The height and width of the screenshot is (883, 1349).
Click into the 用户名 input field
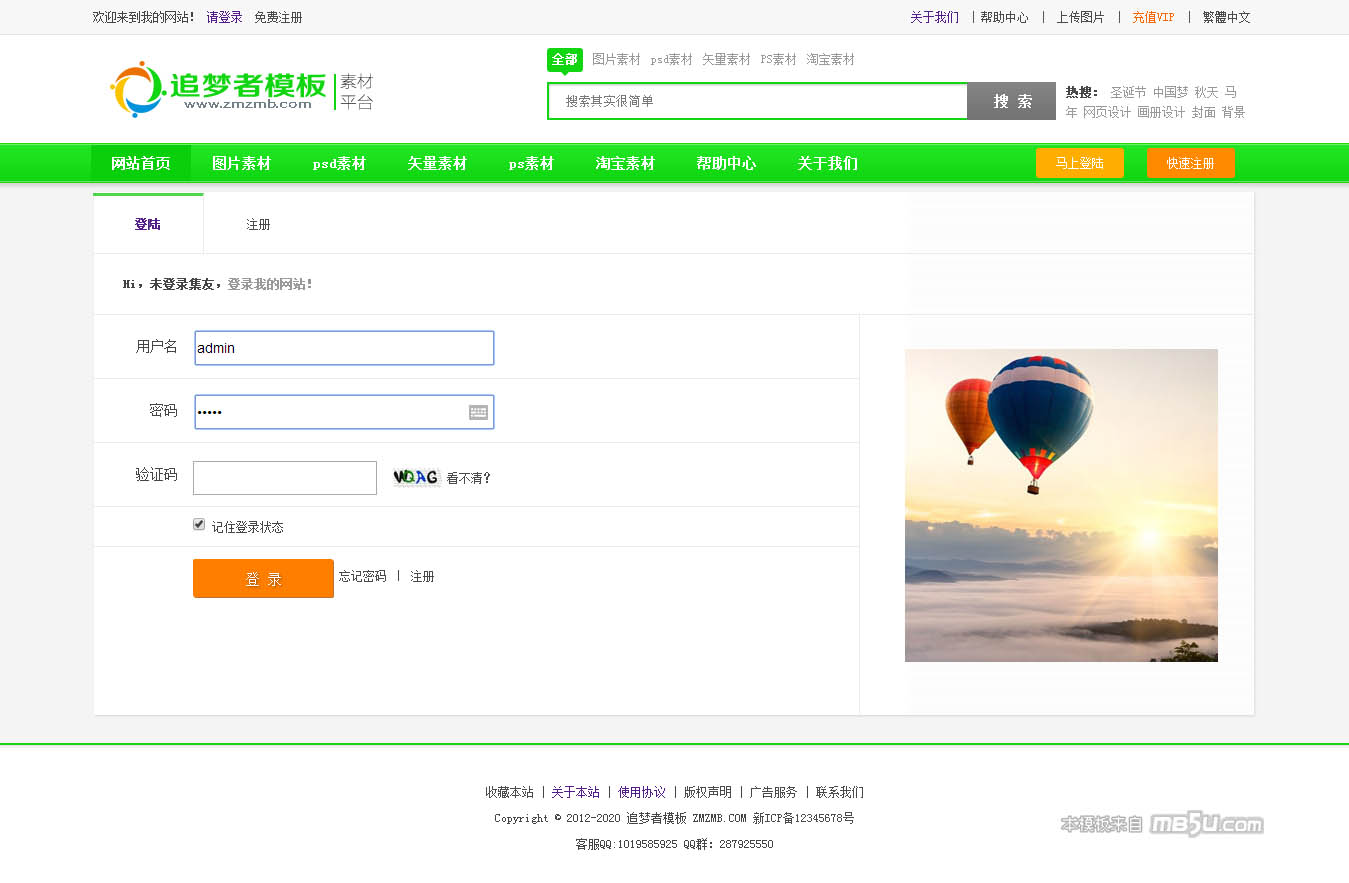coord(344,348)
